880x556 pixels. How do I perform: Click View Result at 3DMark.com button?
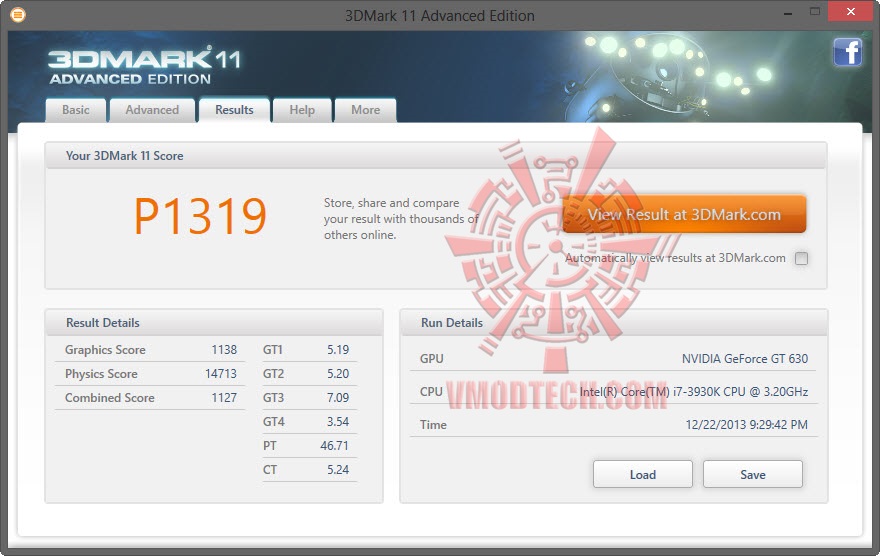(x=684, y=214)
